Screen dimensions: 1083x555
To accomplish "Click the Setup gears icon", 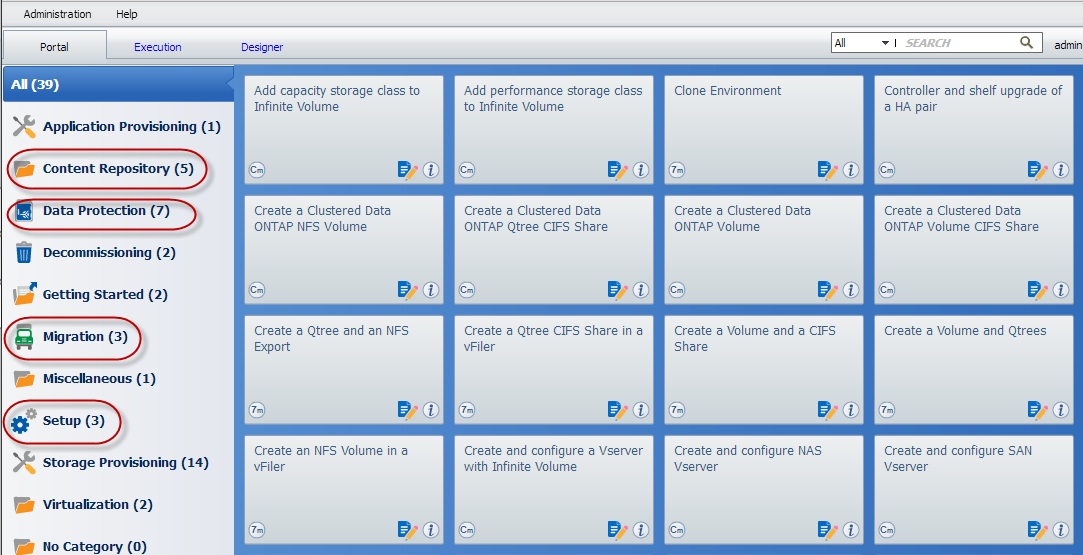I will [23, 420].
